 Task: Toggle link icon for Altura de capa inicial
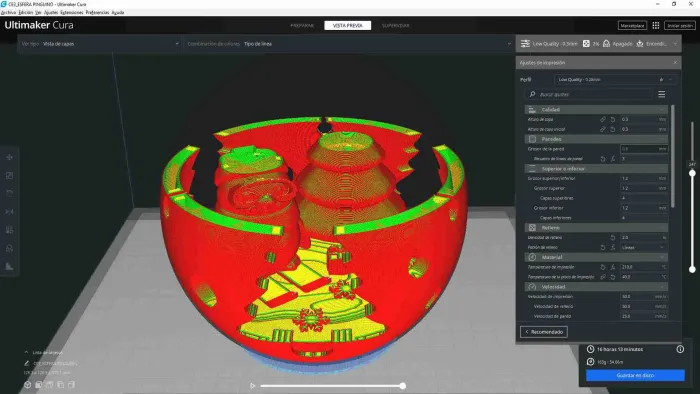tap(603, 129)
